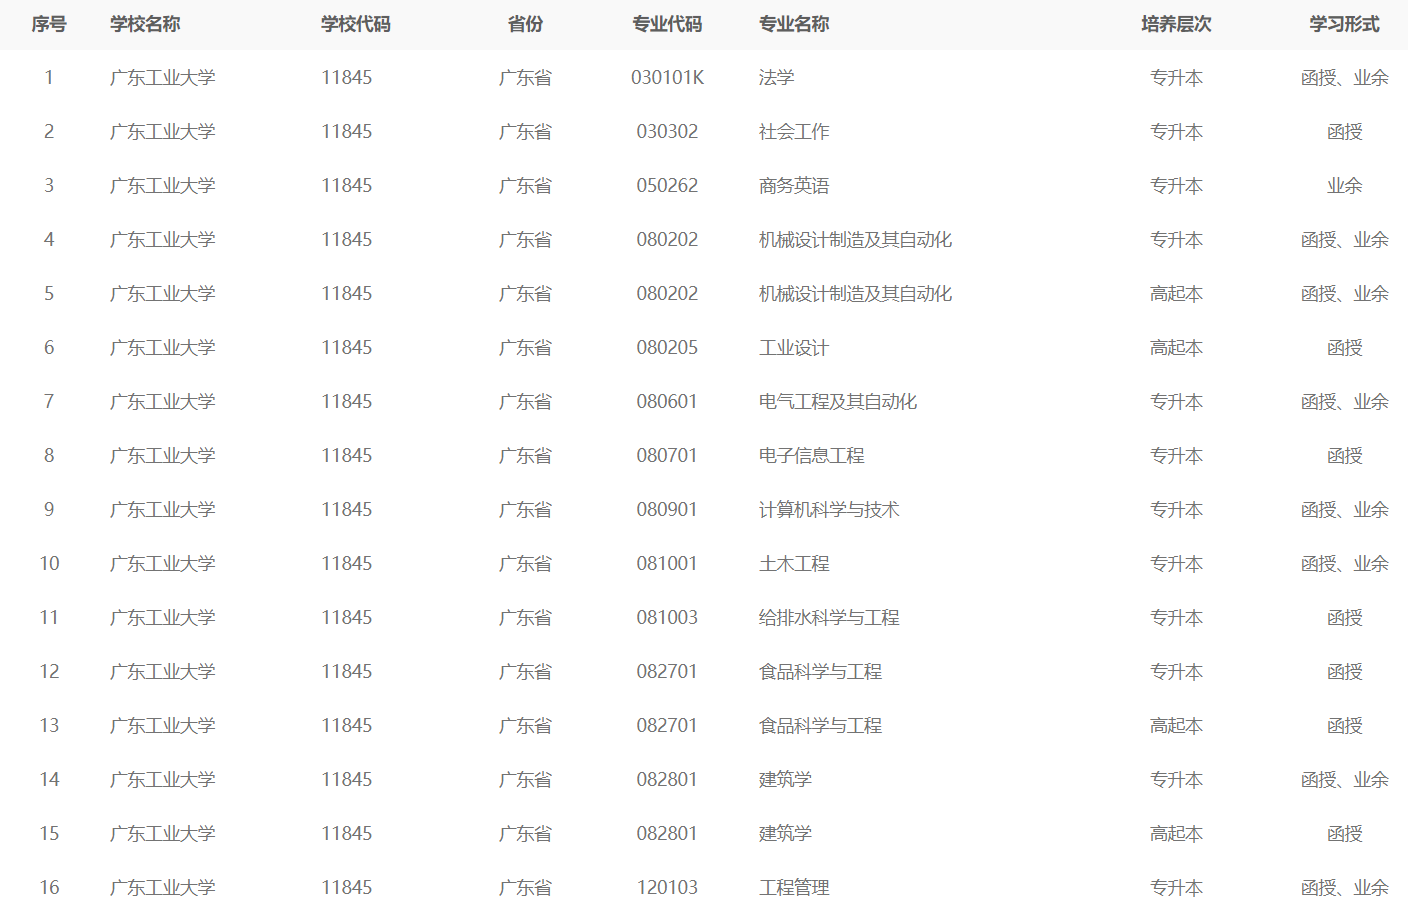Click 机械设计制造及其自动化 in the 专升本 row
This screenshot has height=910, width=1408.
click(x=855, y=240)
